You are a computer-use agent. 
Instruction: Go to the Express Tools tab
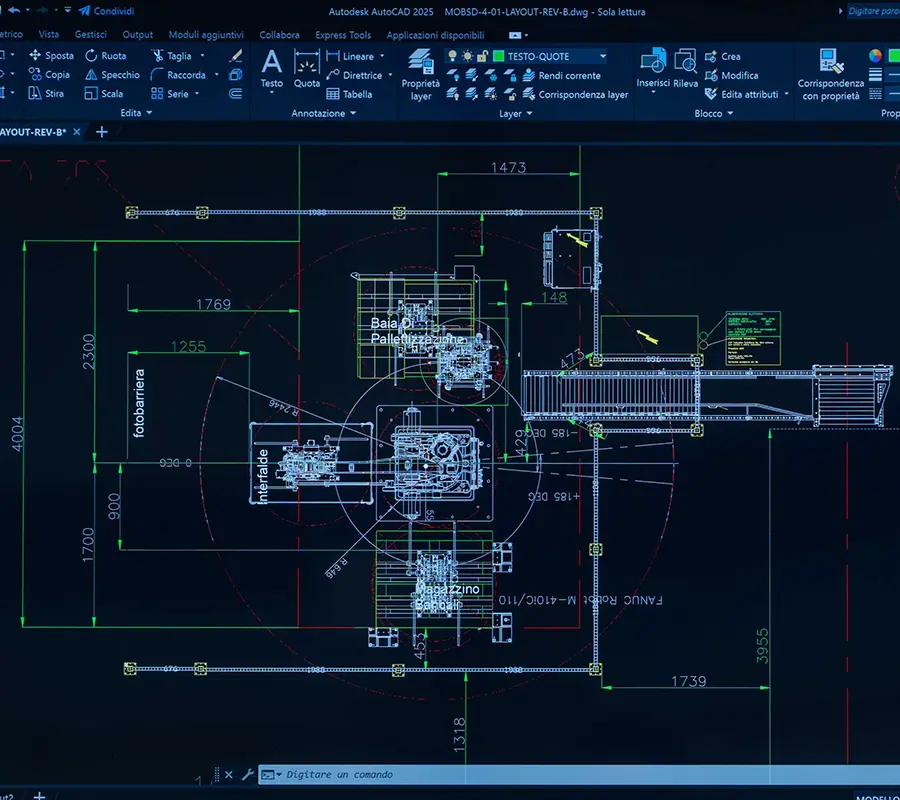343,35
